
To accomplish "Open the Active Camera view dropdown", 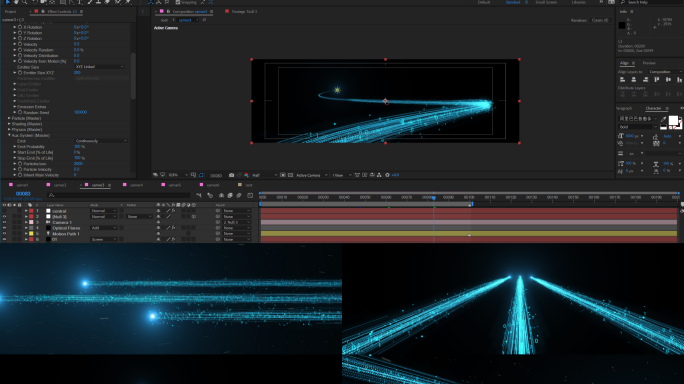I will click(311, 175).
